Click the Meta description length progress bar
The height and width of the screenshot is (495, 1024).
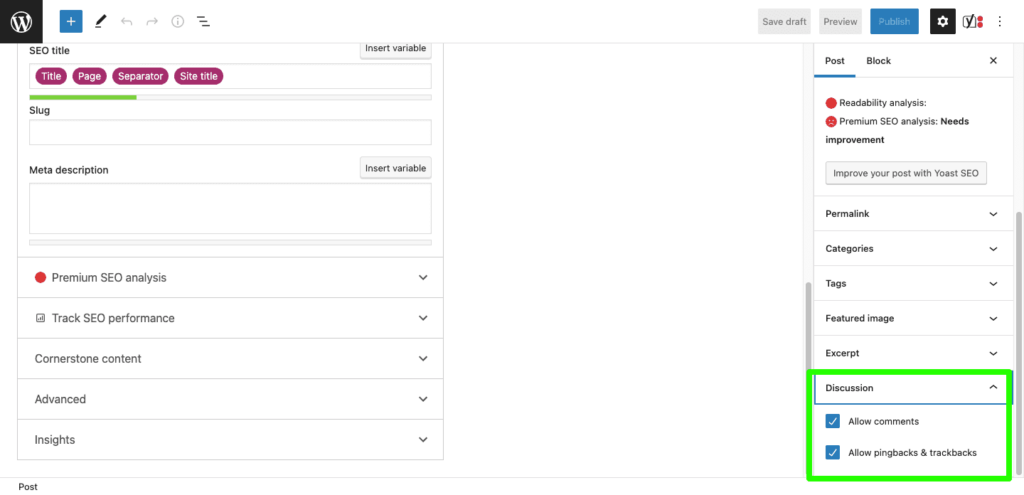[x=231, y=242]
